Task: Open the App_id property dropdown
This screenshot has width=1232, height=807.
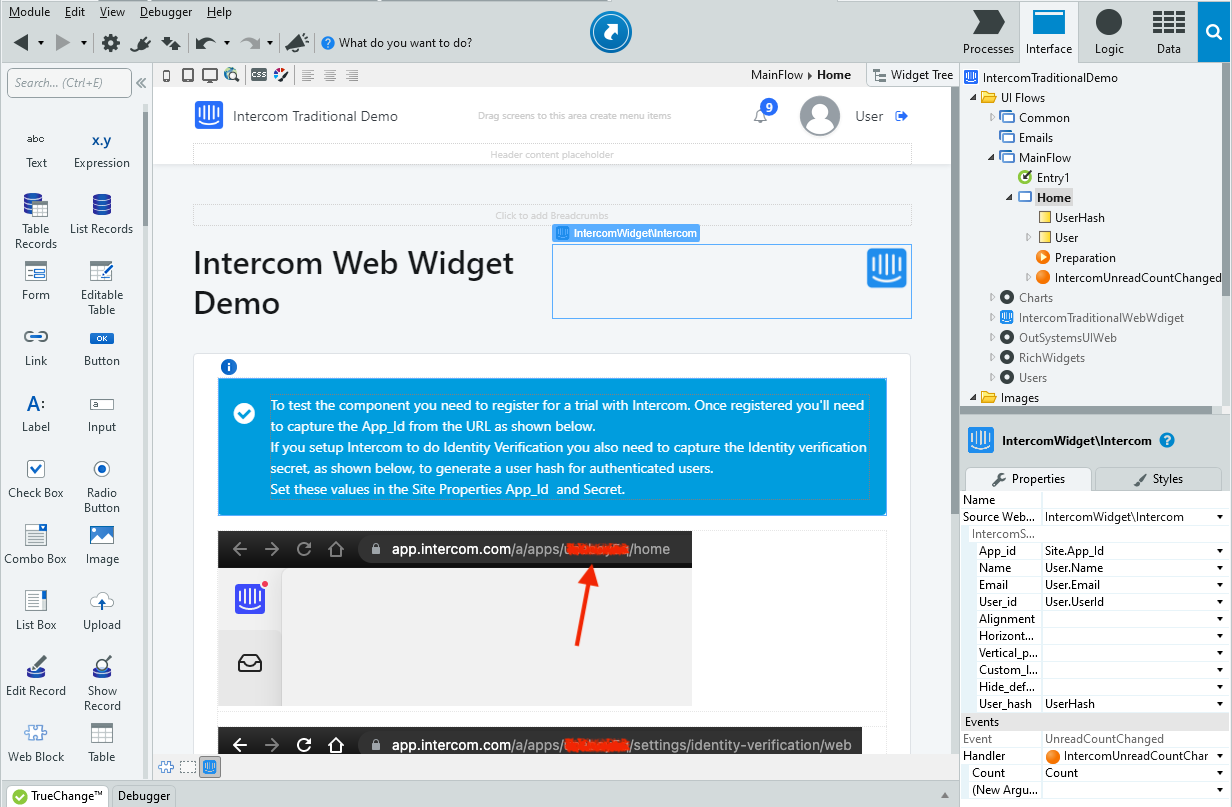Action: pos(1221,551)
